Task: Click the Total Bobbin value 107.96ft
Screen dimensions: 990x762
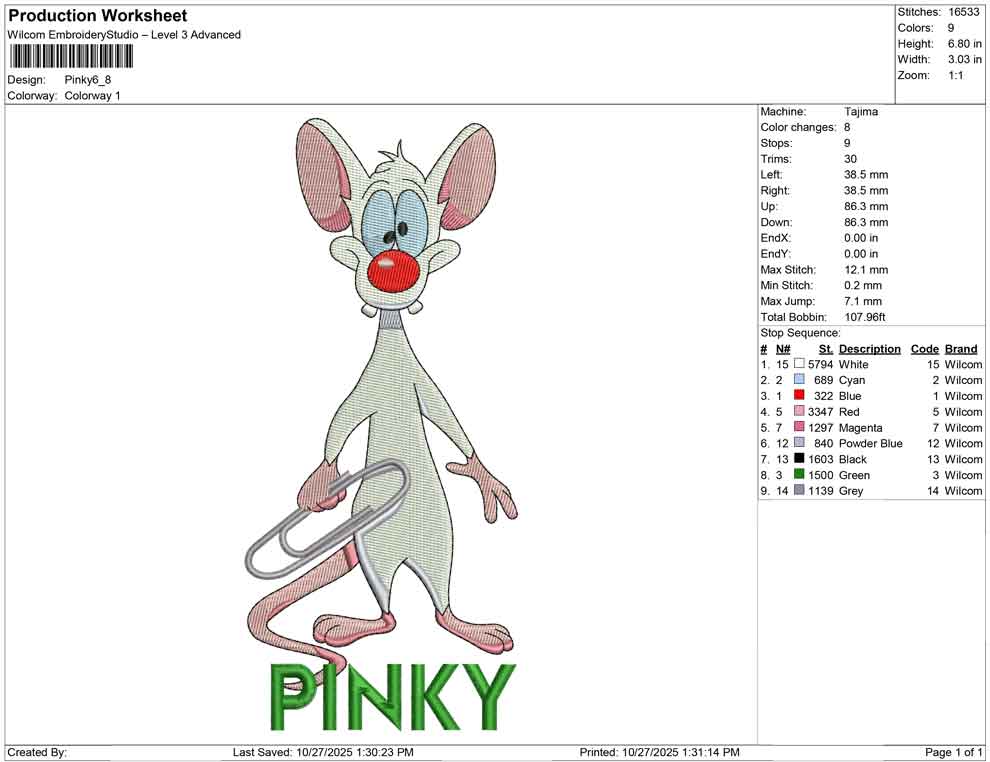Action: coord(865,317)
